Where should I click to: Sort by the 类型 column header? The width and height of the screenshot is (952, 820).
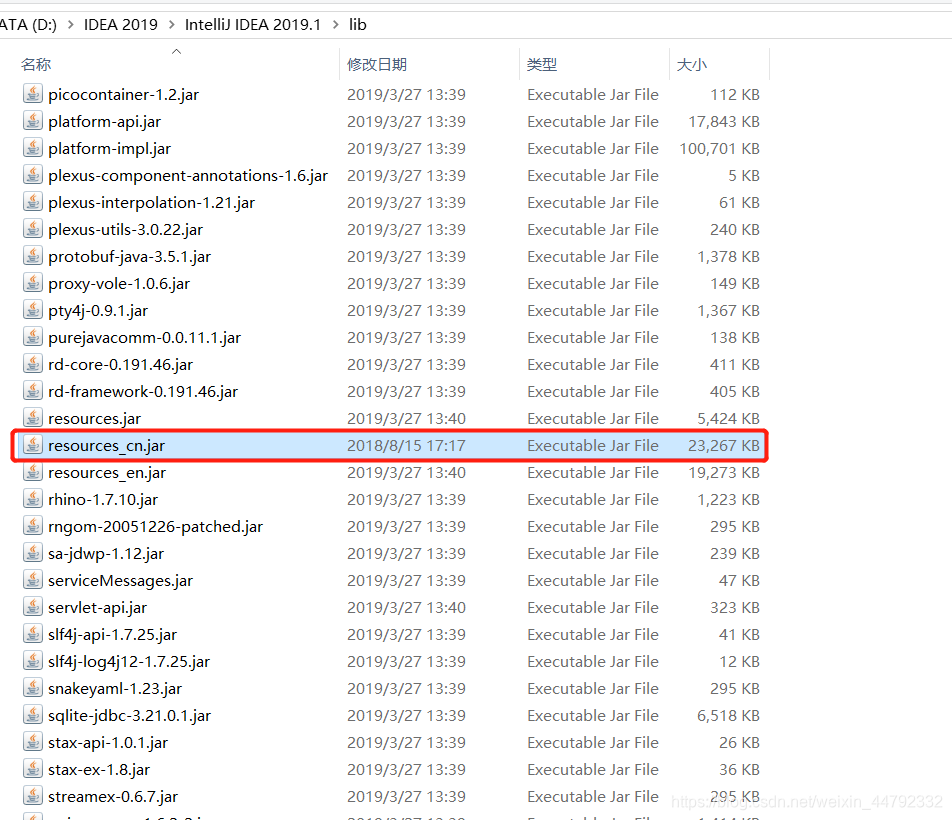pyautogui.click(x=542, y=64)
